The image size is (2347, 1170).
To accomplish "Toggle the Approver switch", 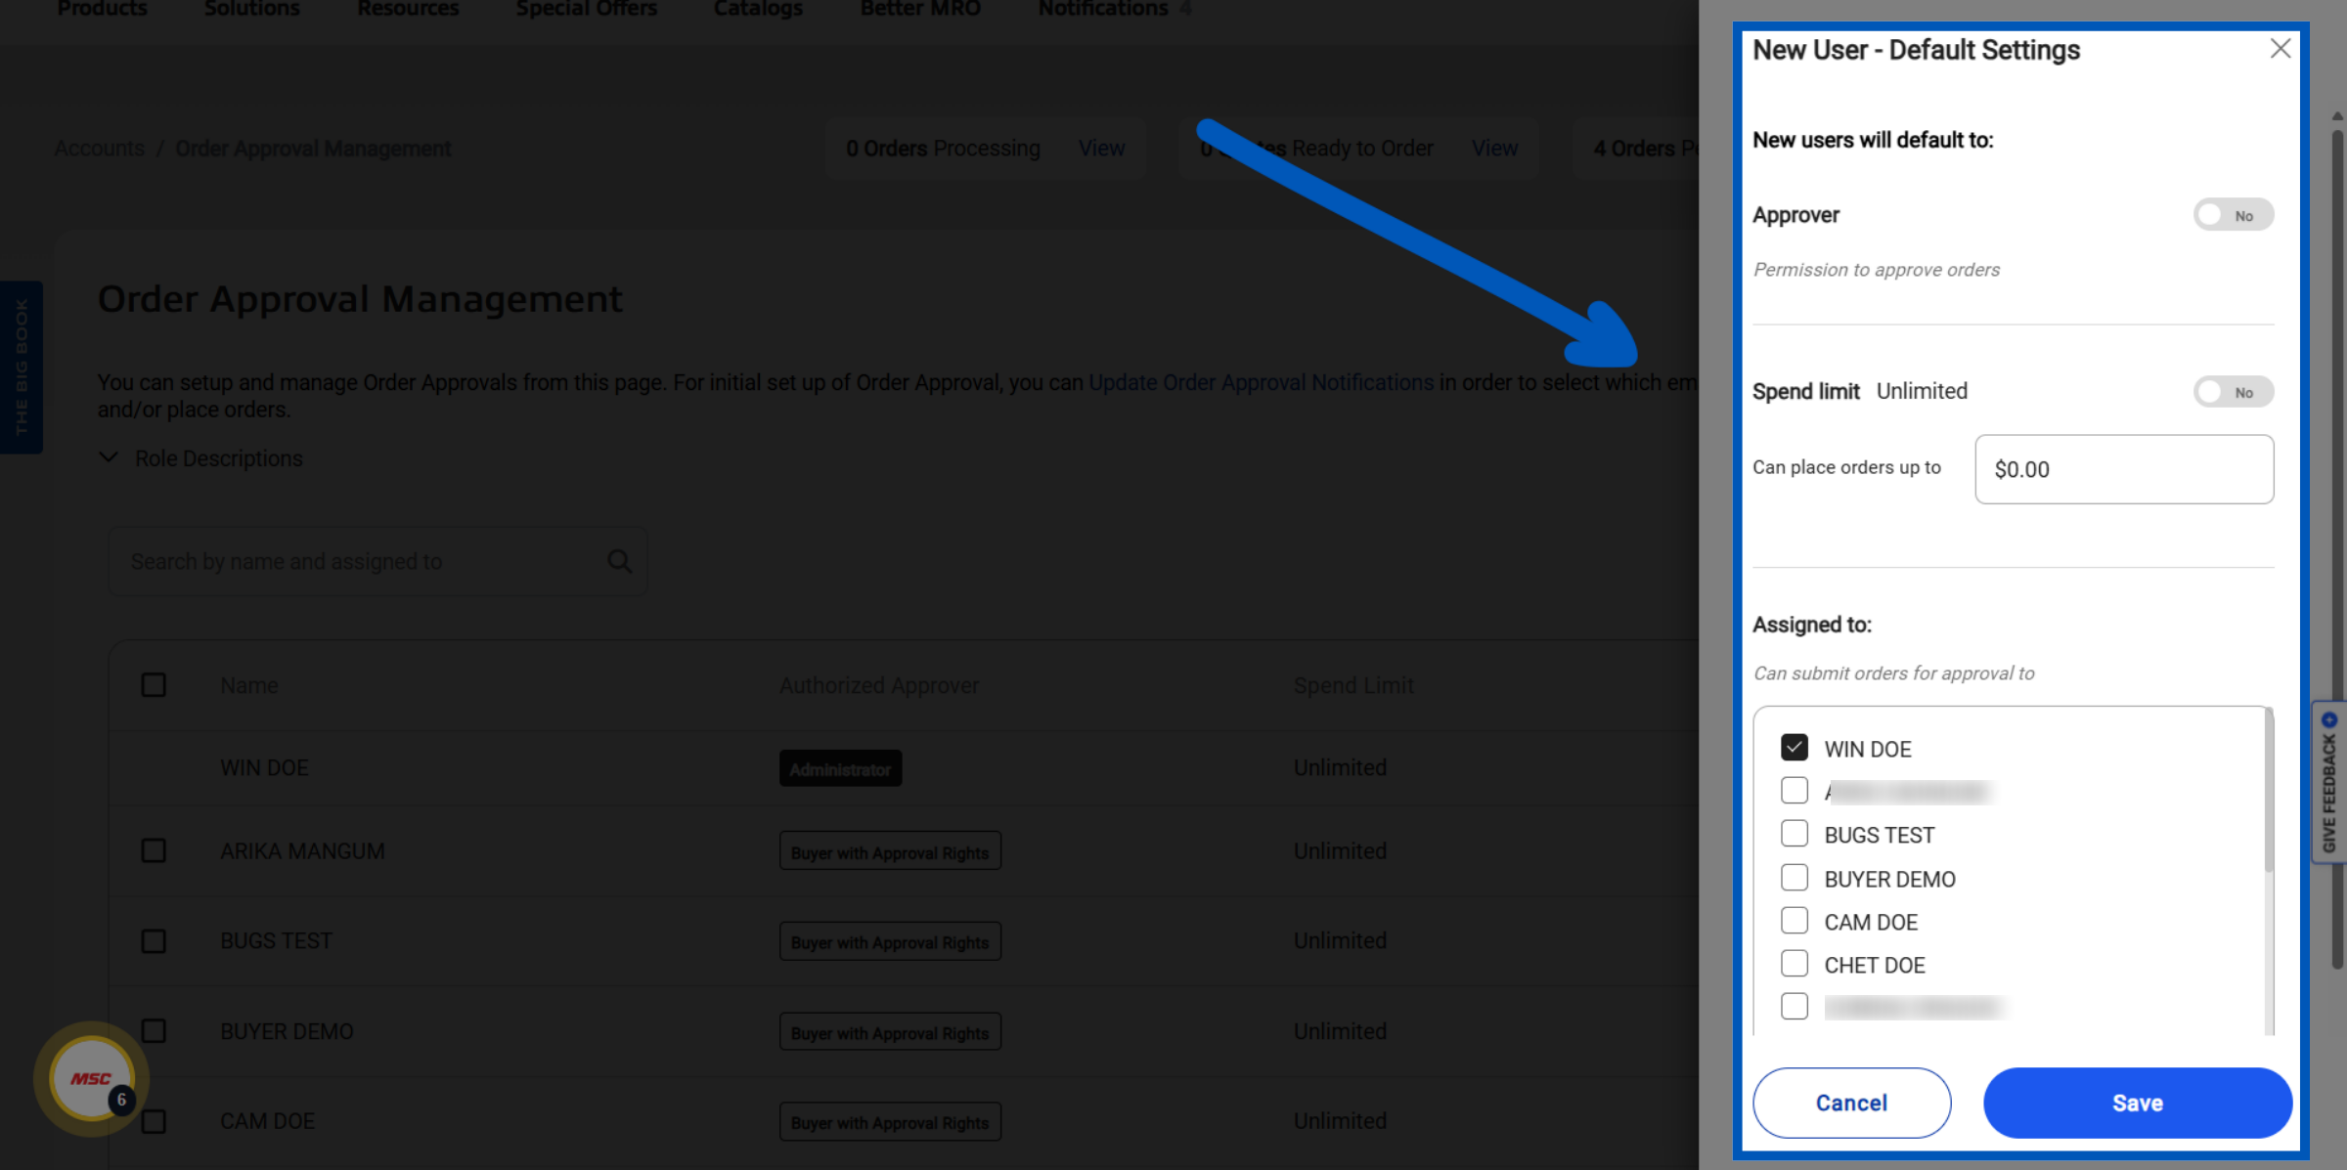I will pyautogui.click(x=2233, y=215).
